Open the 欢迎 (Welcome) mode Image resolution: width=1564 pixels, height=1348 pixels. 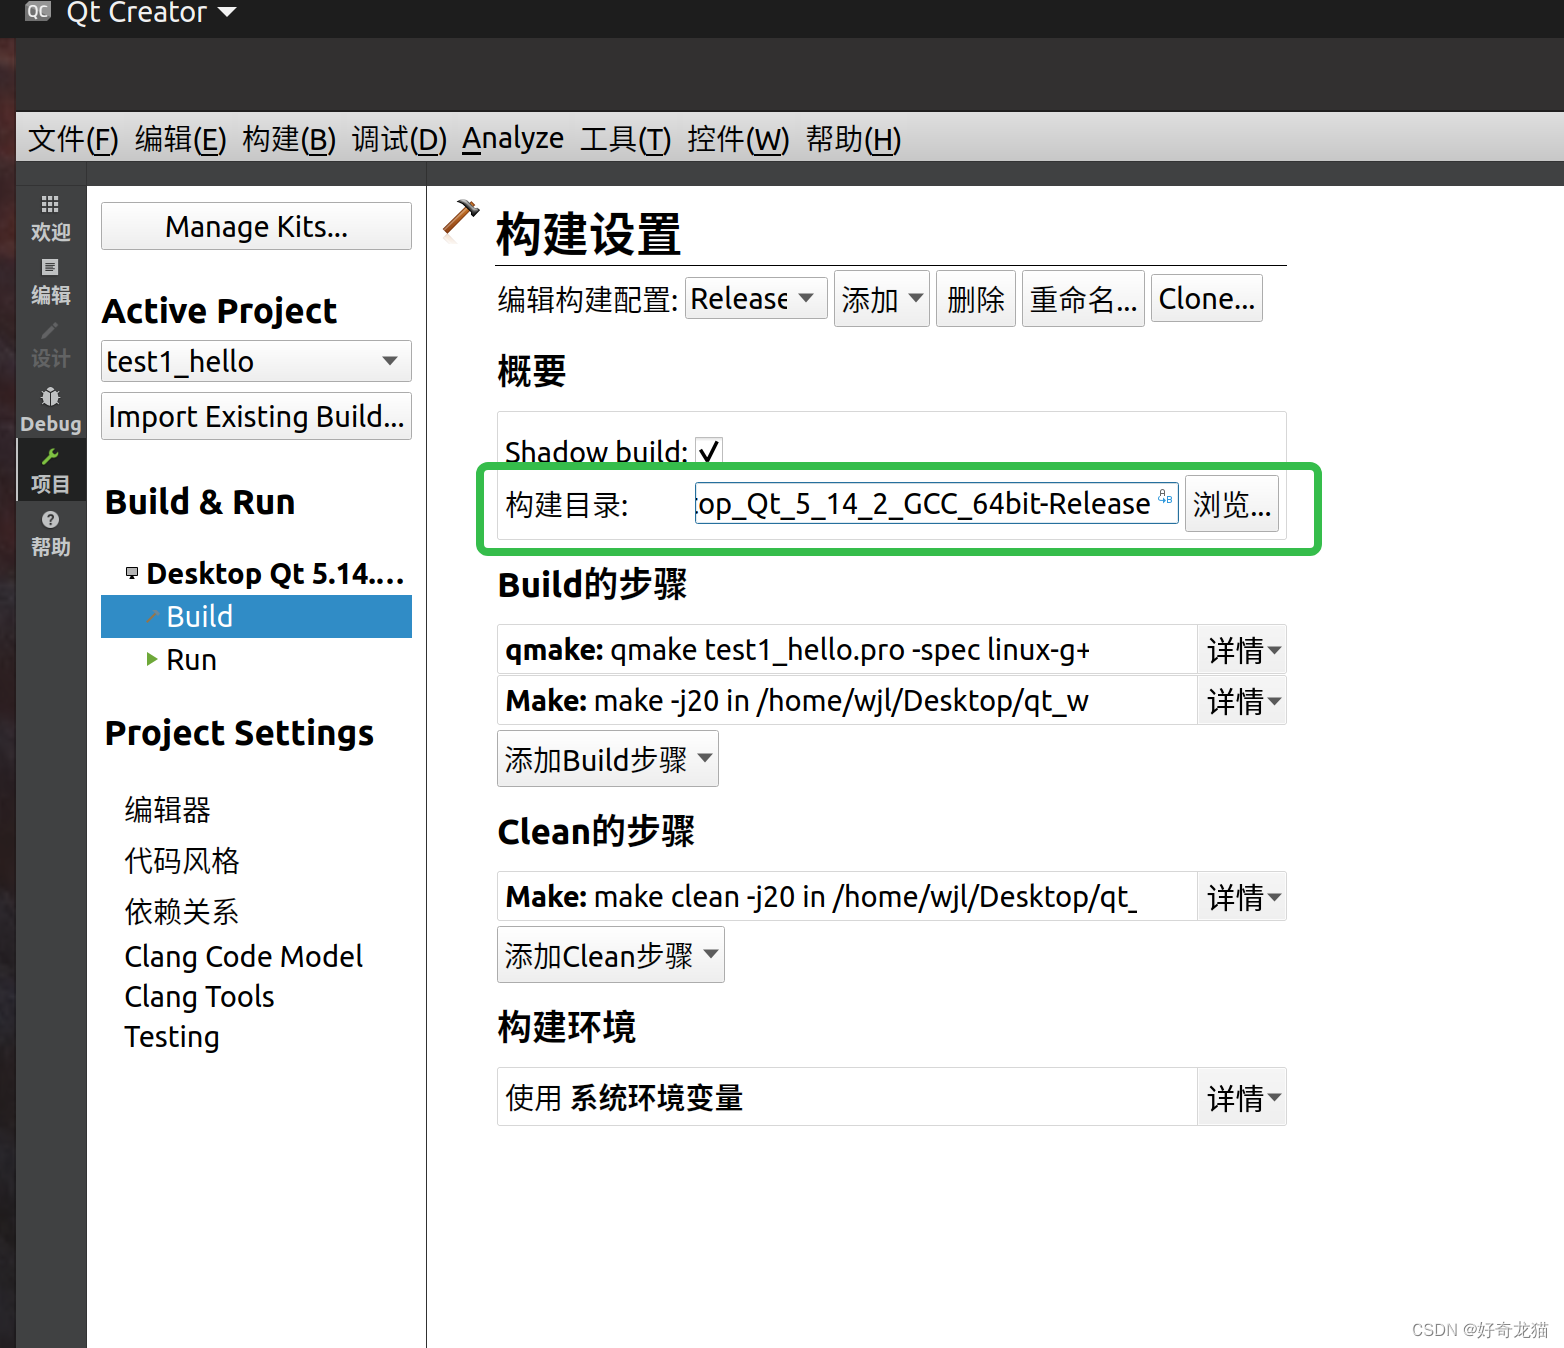click(x=50, y=218)
